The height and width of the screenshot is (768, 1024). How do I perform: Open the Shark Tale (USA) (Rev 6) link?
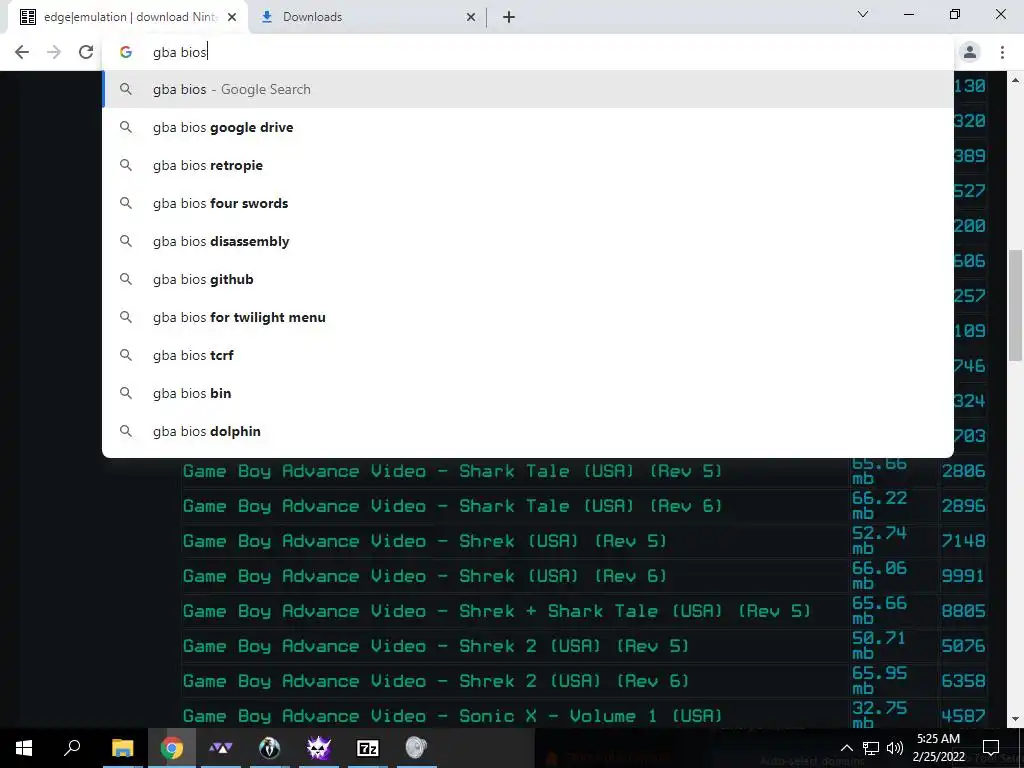coord(452,506)
